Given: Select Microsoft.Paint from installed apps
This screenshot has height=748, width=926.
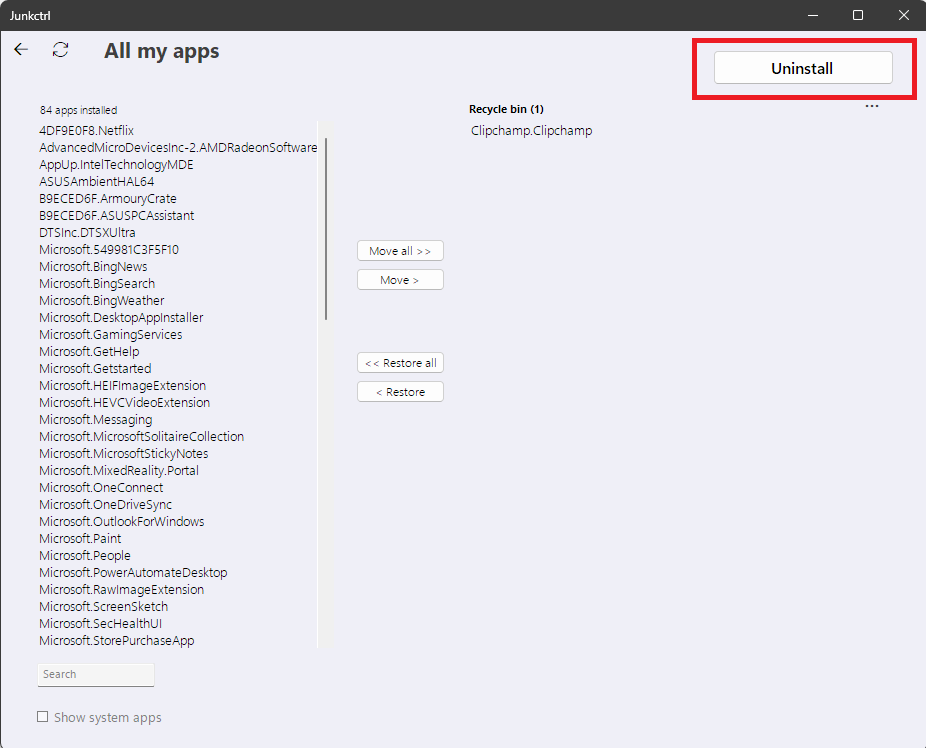Looking at the screenshot, I should (80, 539).
